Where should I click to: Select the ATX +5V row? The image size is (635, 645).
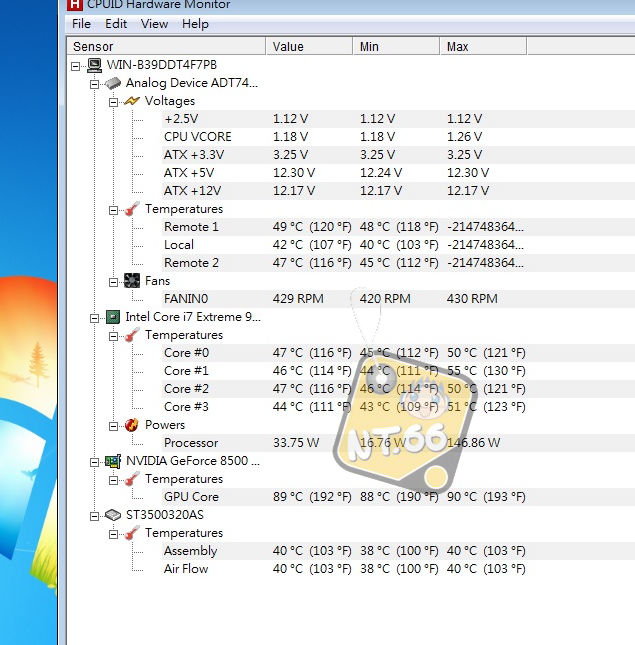coord(398,173)
